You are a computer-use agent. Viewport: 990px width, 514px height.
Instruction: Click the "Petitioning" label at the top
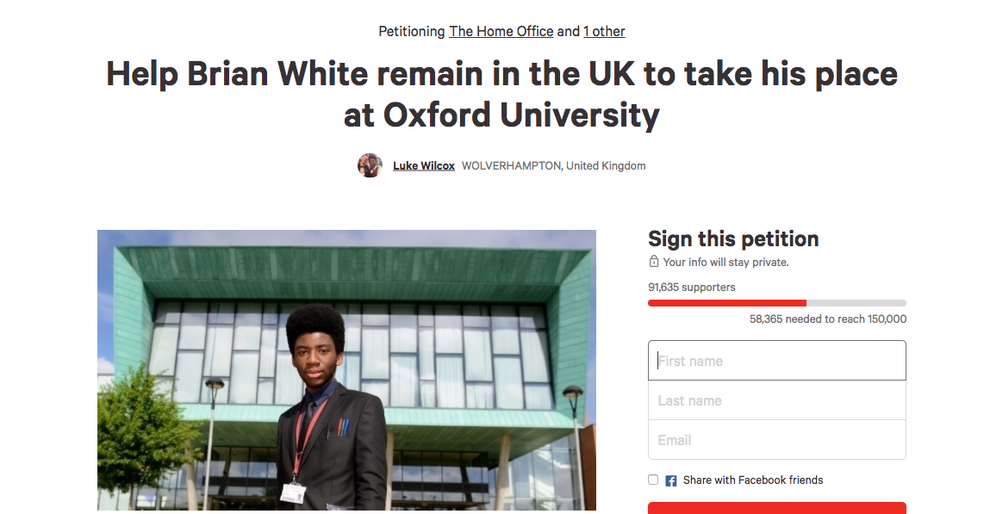(x=411, y=31)
